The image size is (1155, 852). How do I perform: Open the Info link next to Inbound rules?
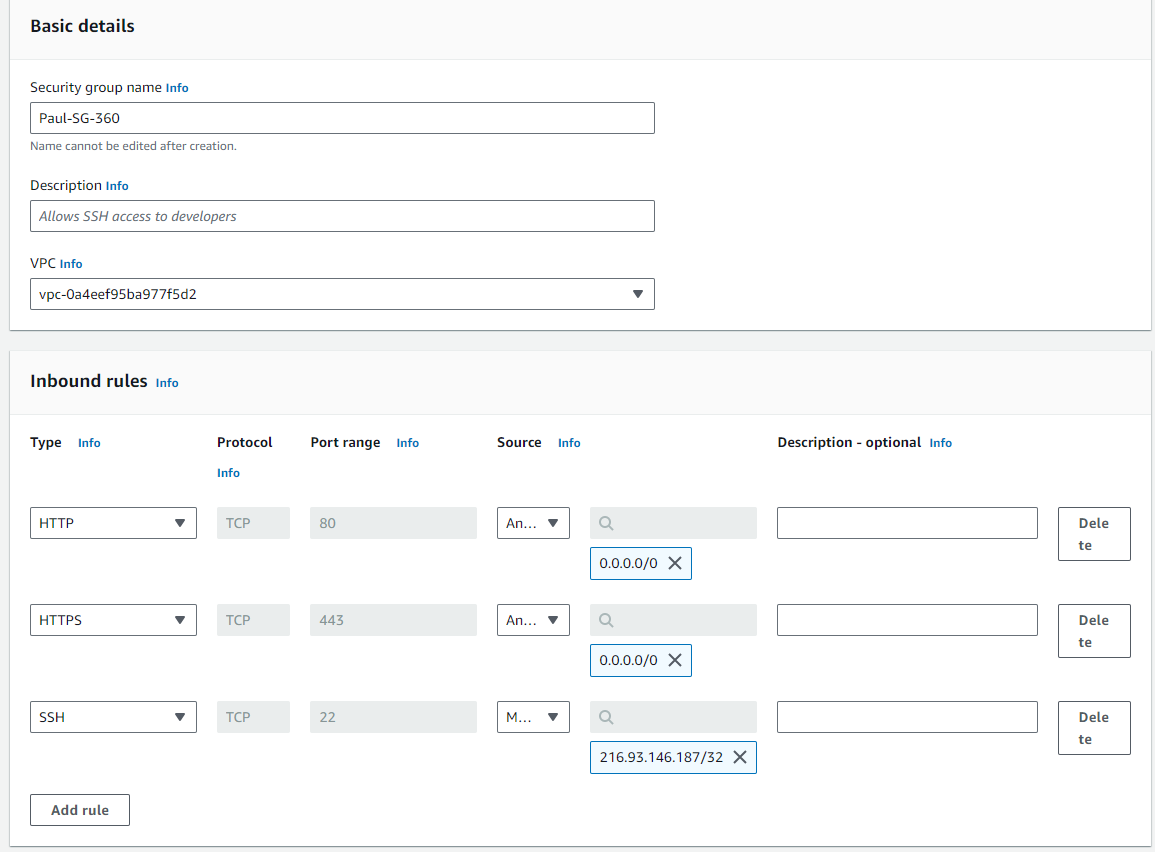click(167, 383)
